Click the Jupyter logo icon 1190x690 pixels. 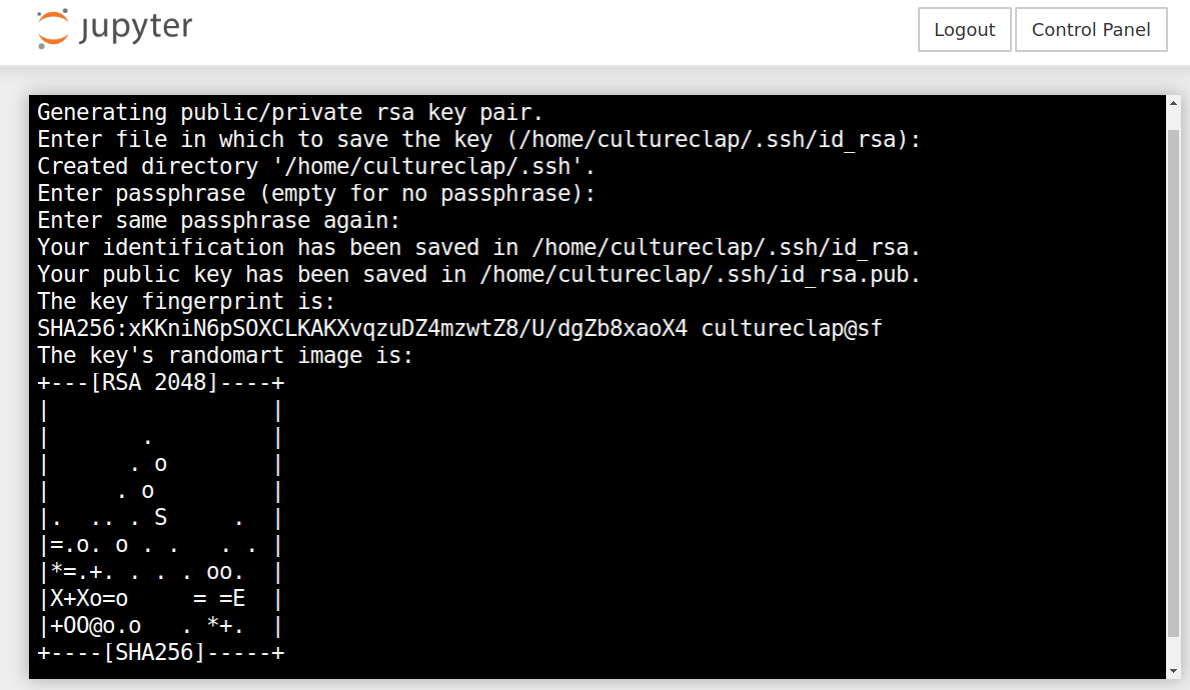click(x=54, y=29)
